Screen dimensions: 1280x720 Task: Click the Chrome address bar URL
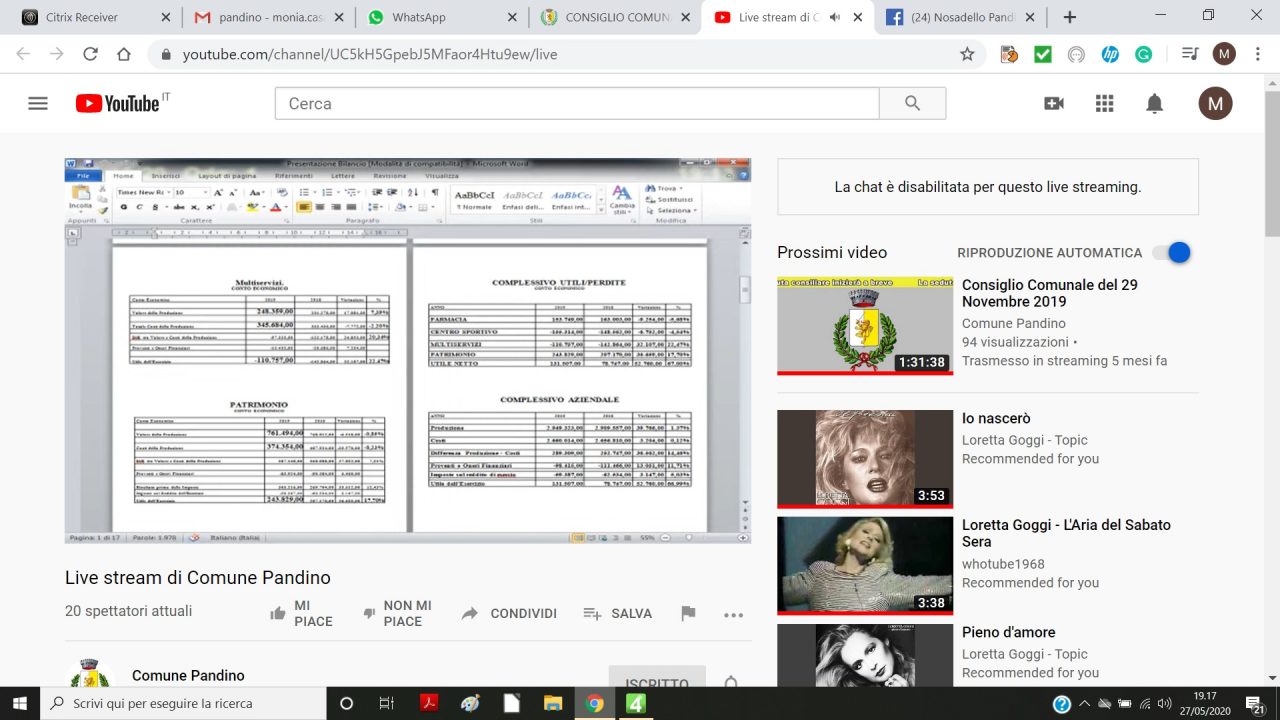click(x=370, y=55)
